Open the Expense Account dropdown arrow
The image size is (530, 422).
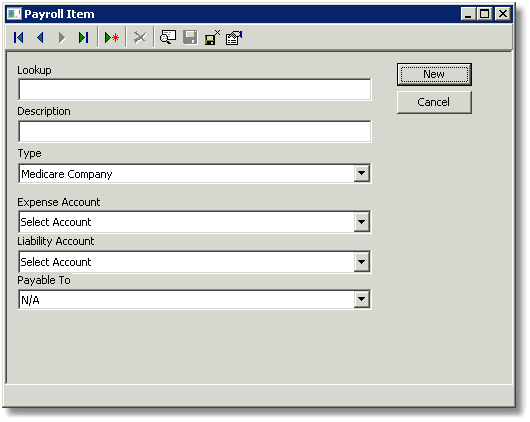click(362, 222)
